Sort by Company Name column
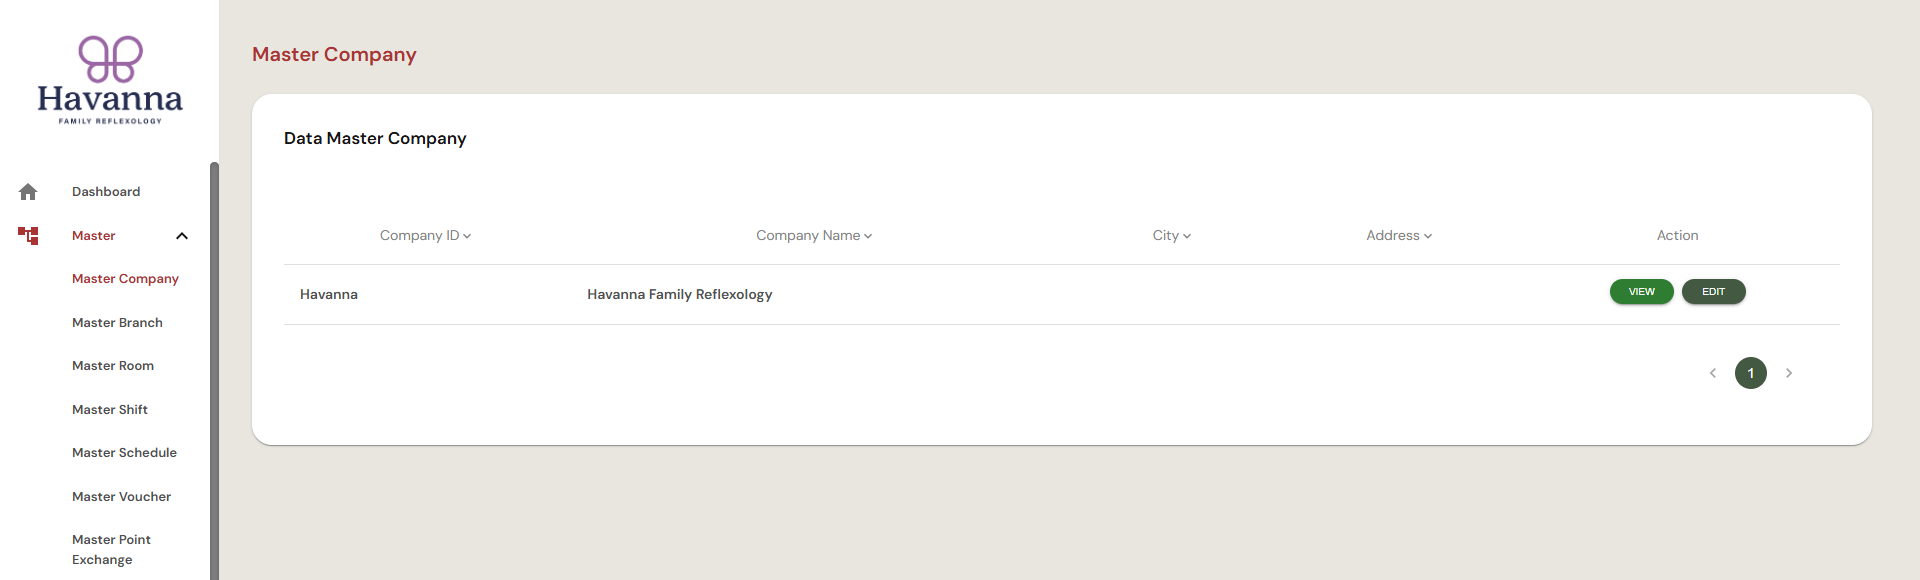The height and width of the screenshot is (580, 1920). (814, 236)
